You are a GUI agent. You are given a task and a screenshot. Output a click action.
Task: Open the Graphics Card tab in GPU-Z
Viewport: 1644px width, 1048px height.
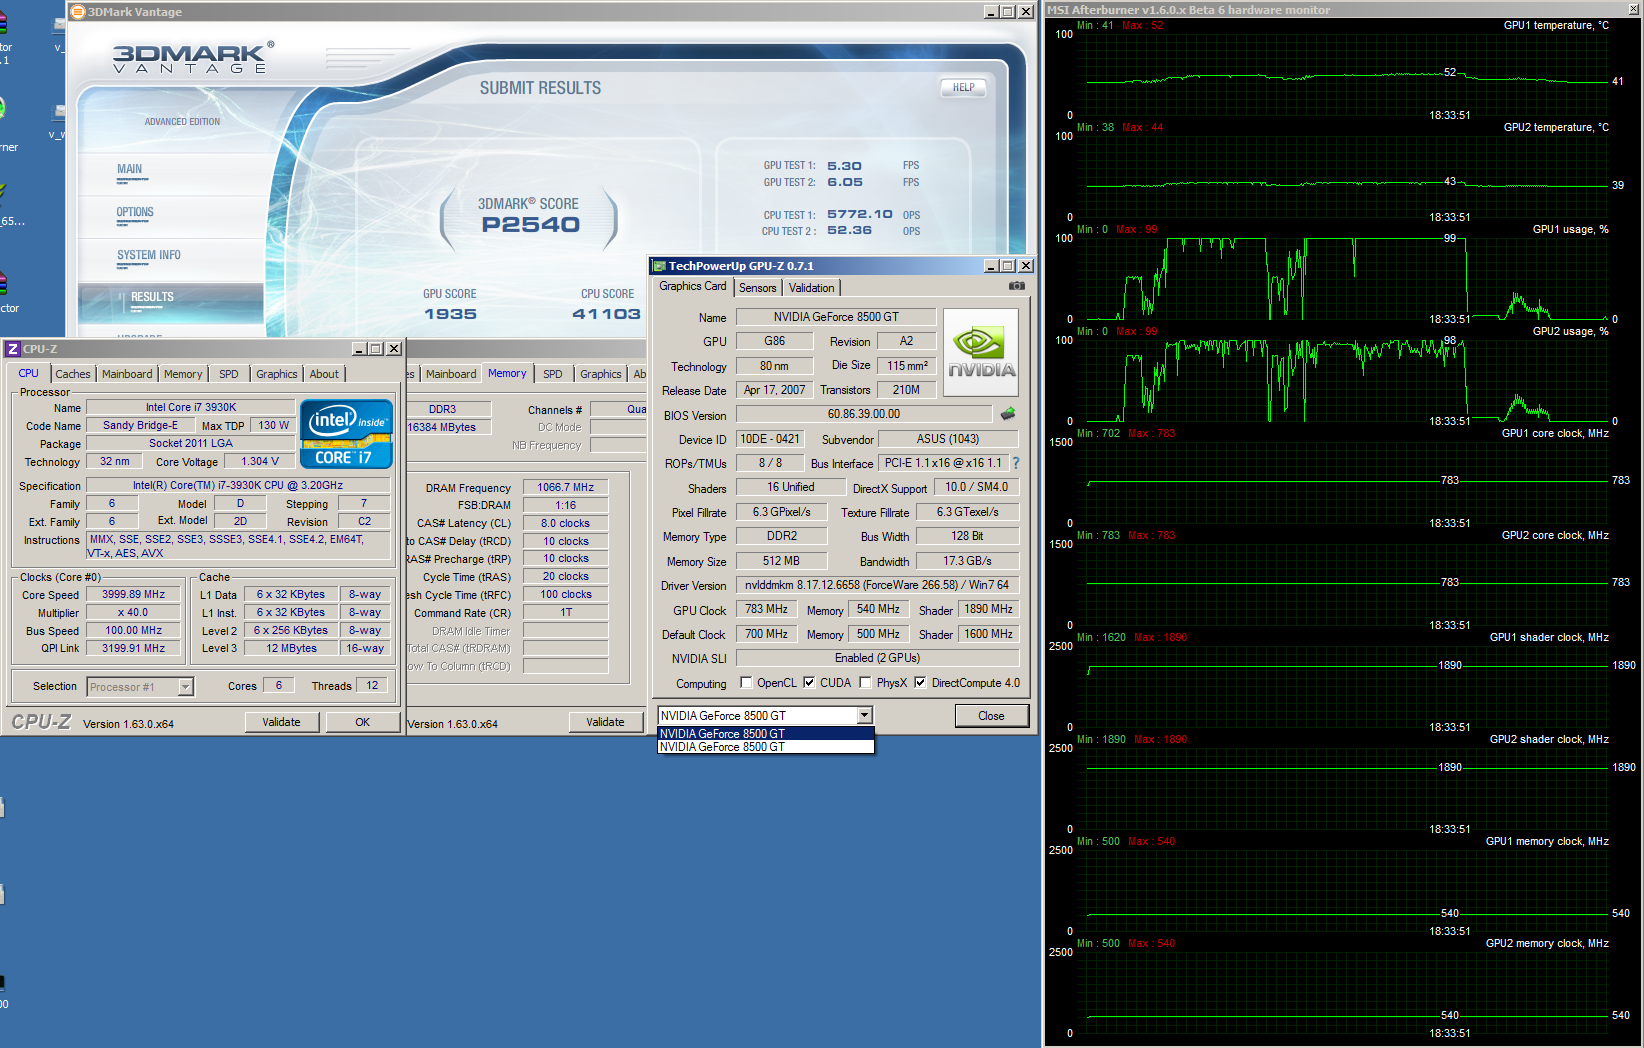(x=693, y=286)
